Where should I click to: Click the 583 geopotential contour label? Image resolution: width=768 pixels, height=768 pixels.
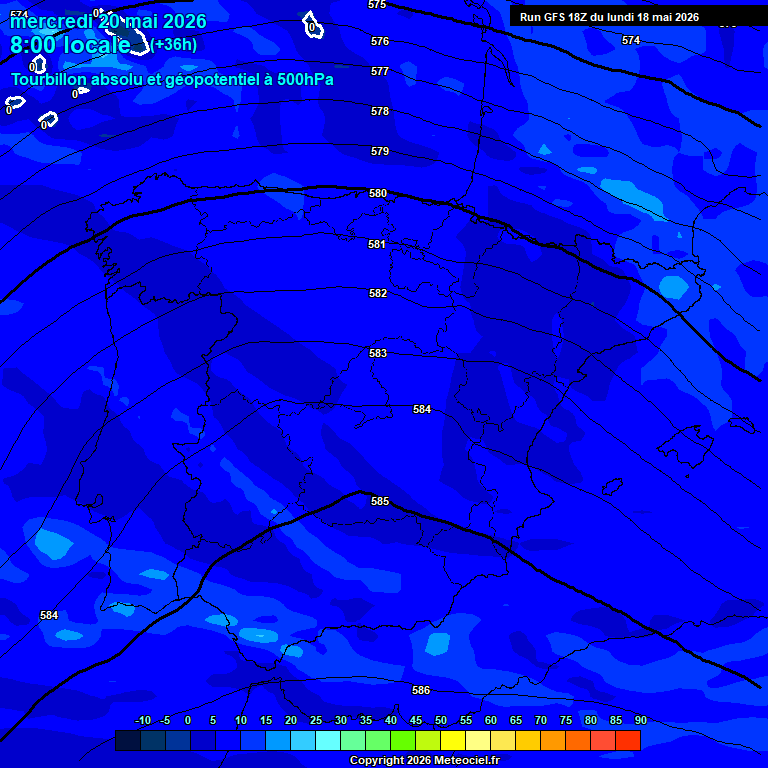pyautogui.click(x=378, y=353)
